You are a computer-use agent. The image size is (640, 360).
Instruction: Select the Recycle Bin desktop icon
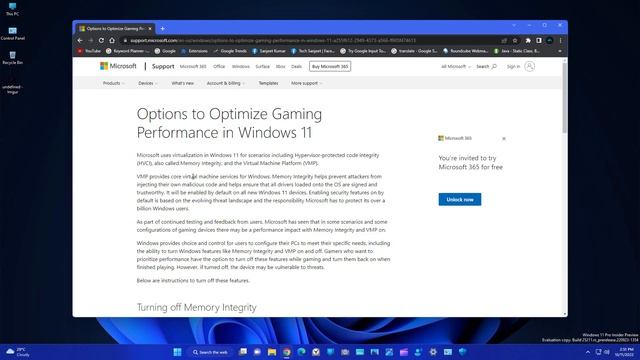[x=12, y=58]
